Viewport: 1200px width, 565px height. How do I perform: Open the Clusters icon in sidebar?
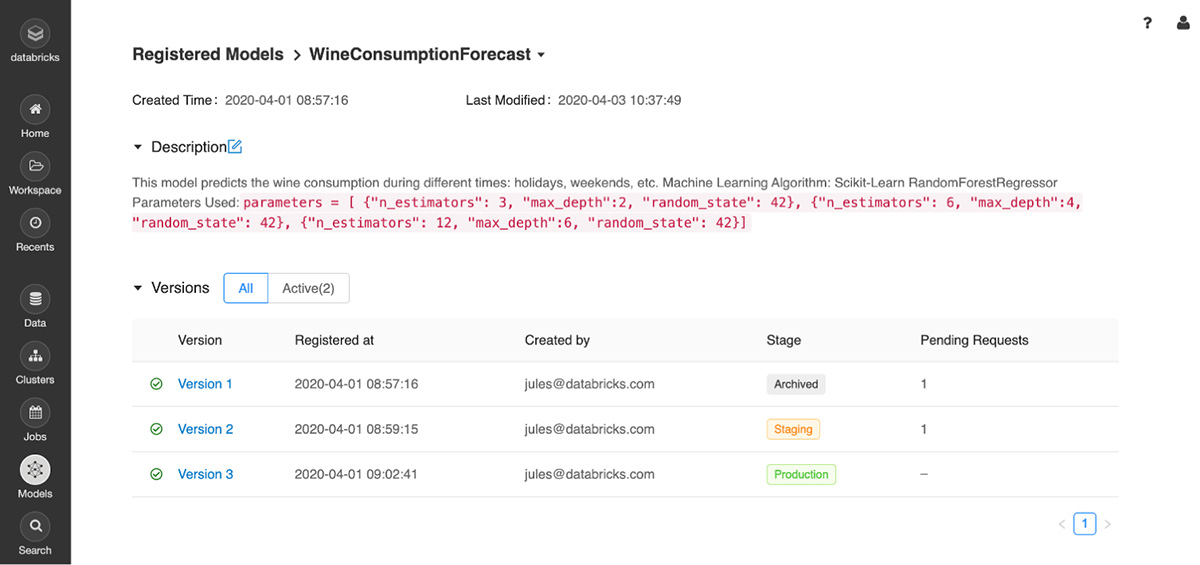point(35,356)
